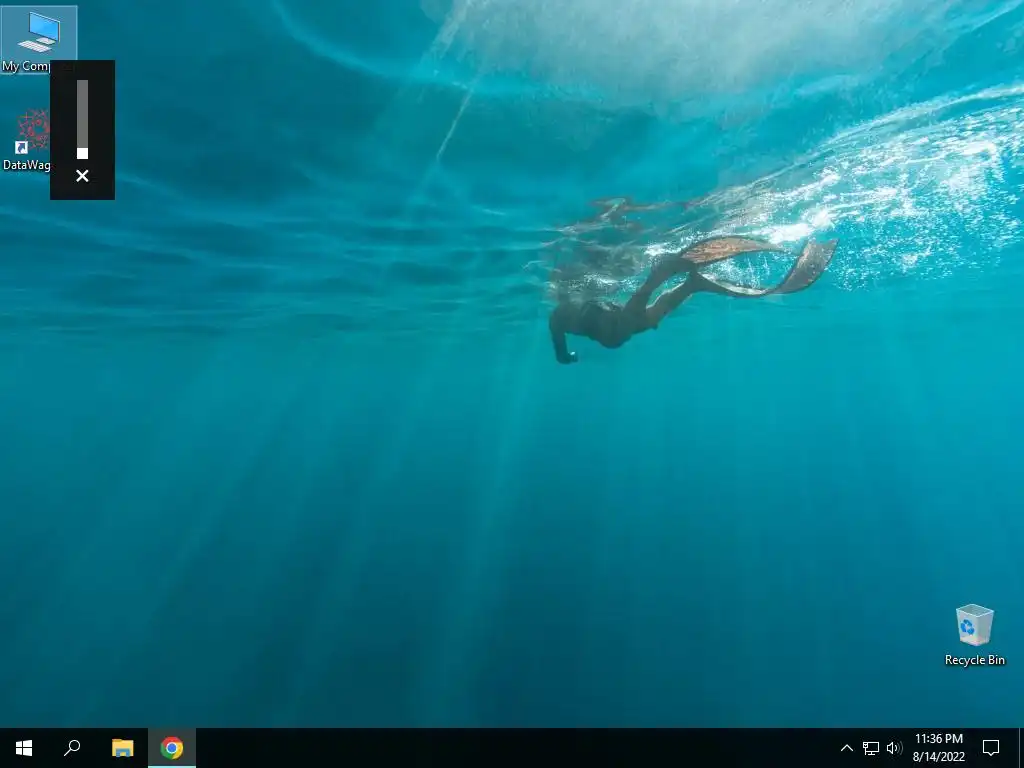Switch to Google Chrome on taskbar
The height and width of the screenshot is (768, 1024).
[x=172, y=748]
